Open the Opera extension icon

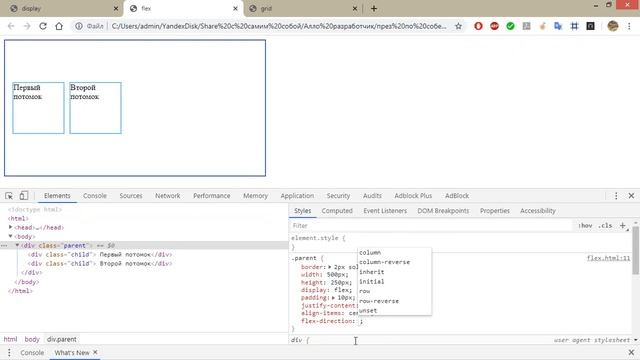click(x=478, y=26)
